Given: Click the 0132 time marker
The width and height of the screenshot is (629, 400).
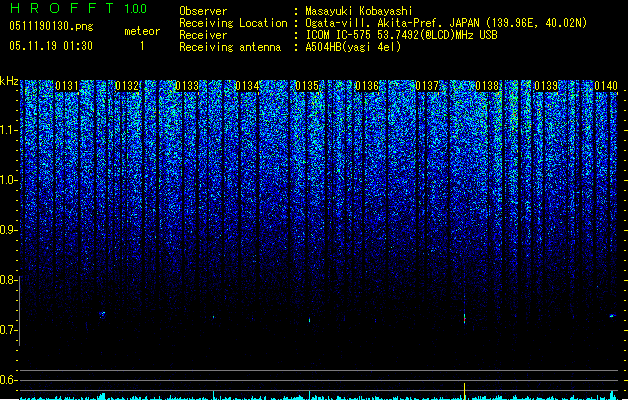Looking at the screenshot, I should (x=127, y=86).
